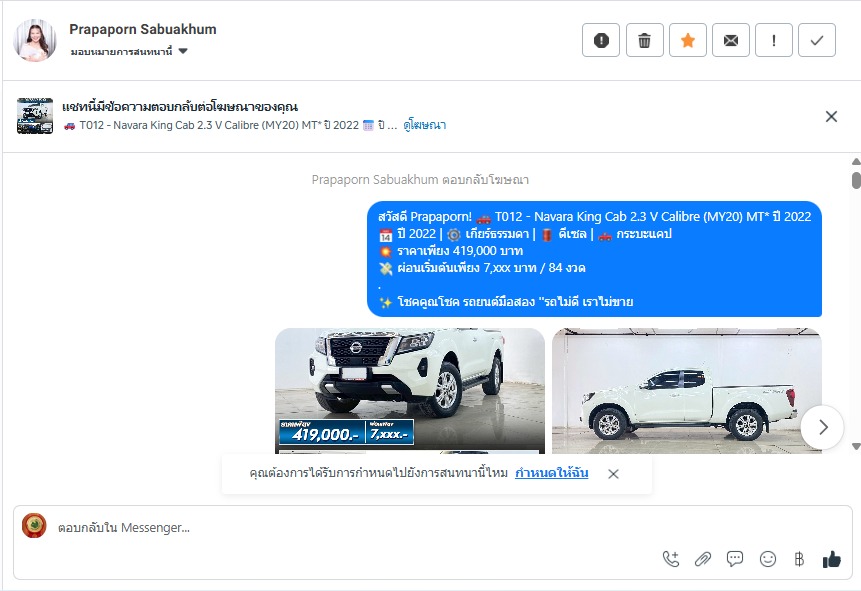Viewport: 861px width, 591px height.
Task: Open the side-view white pickup photo
Action: click(686, 391)
